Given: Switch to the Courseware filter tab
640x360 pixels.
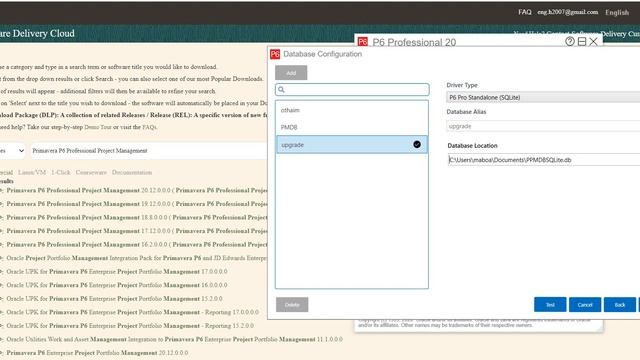Looking at the screenshot, I should (91, 172).
